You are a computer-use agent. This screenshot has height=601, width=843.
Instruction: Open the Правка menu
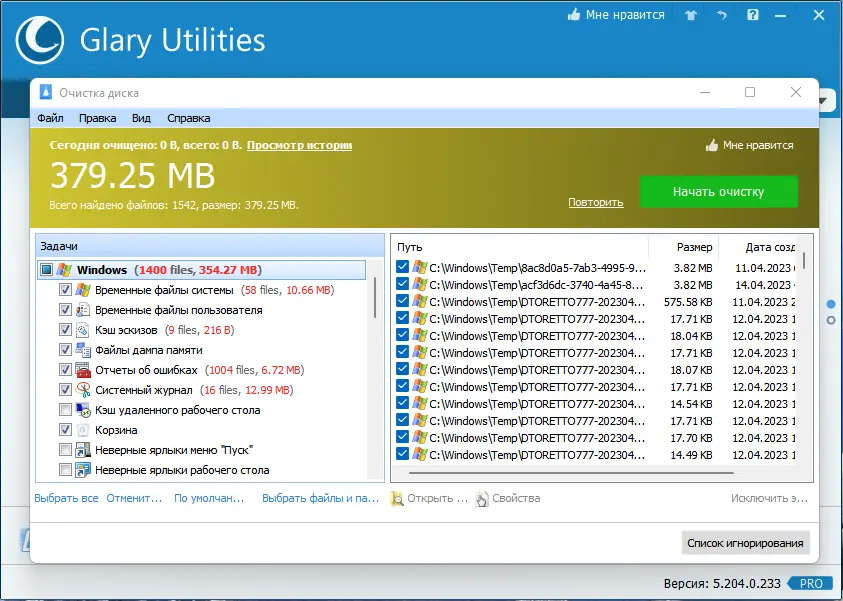click(97, 118)
